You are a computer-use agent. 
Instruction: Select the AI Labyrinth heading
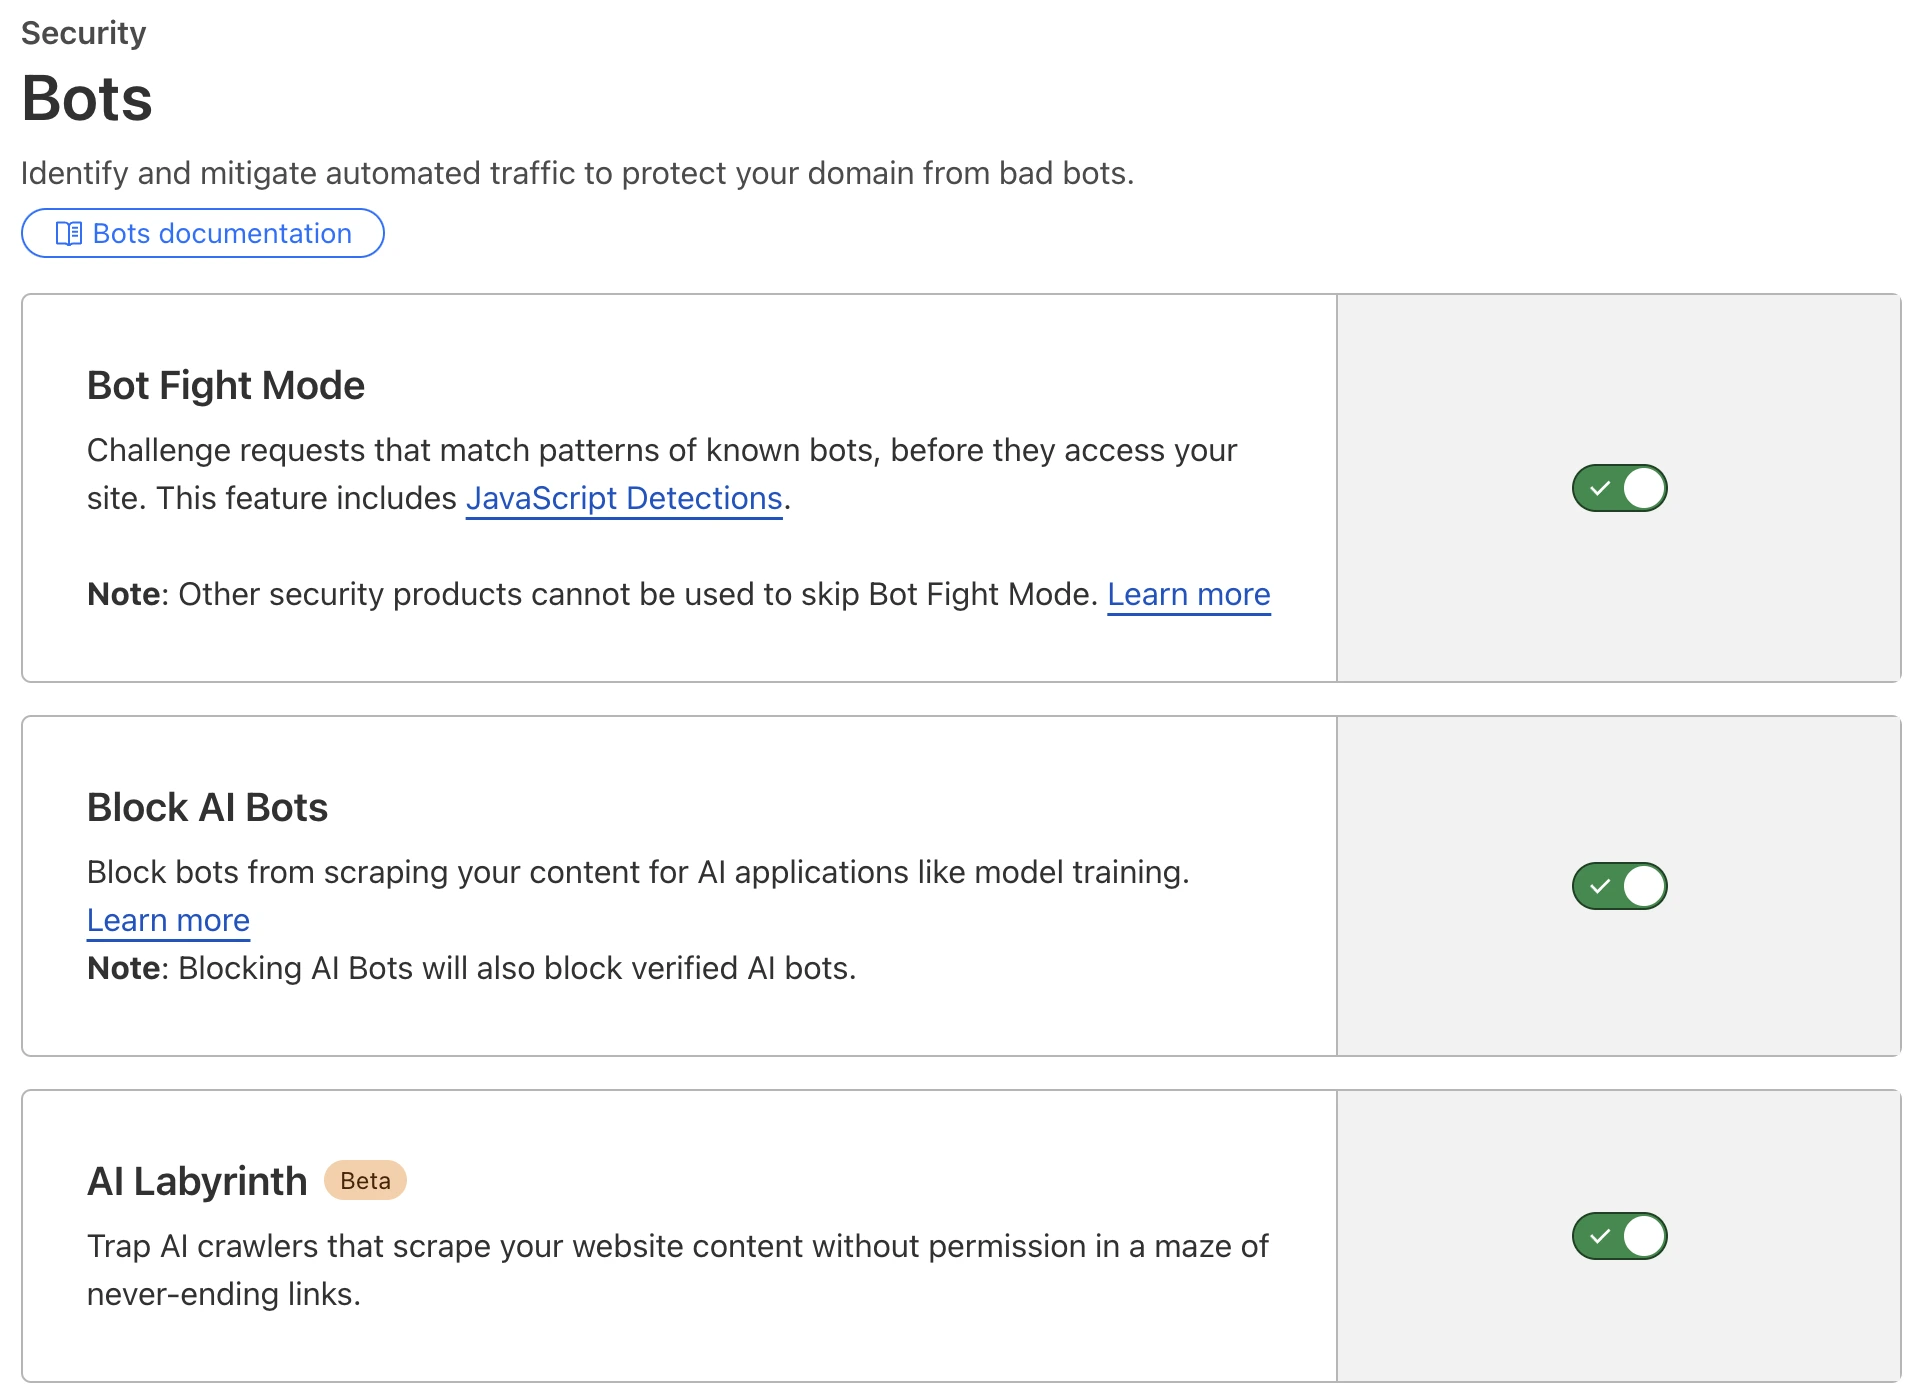tap(197, 1181)
